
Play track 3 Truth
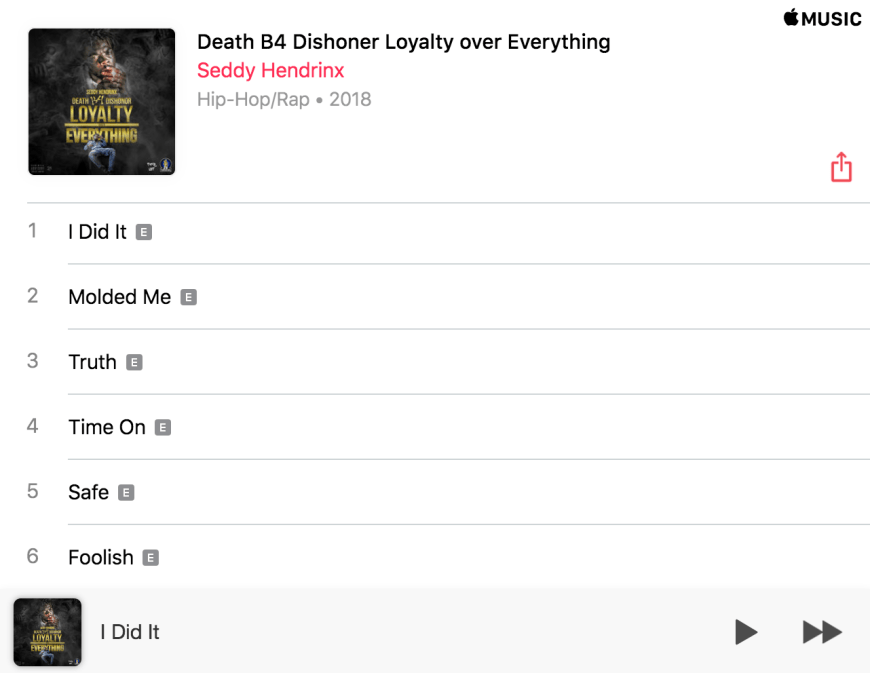448,362
